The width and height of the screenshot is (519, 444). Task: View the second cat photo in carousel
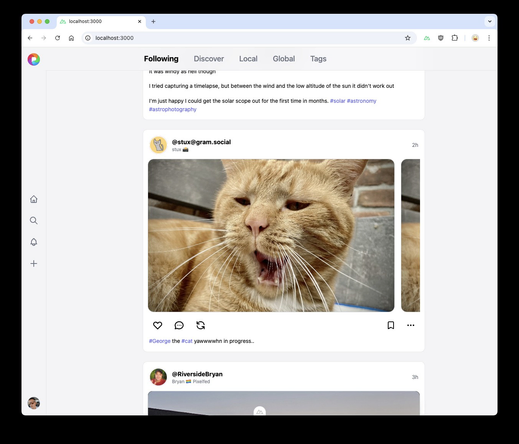coord(410,235)
